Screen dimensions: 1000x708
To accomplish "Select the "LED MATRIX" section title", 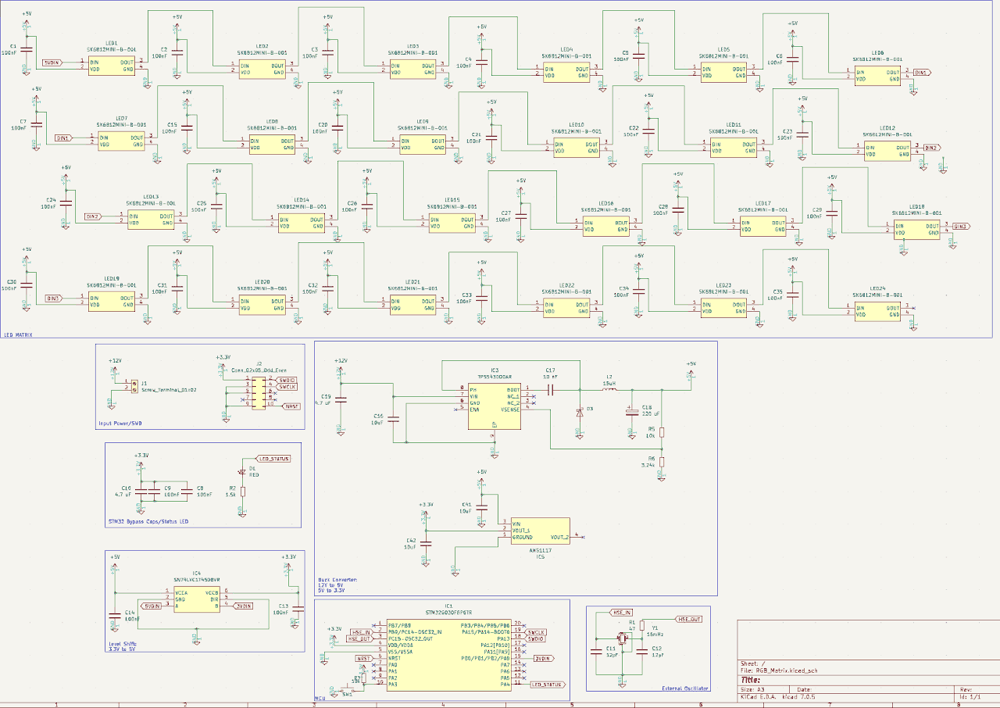I will point(18,334).
